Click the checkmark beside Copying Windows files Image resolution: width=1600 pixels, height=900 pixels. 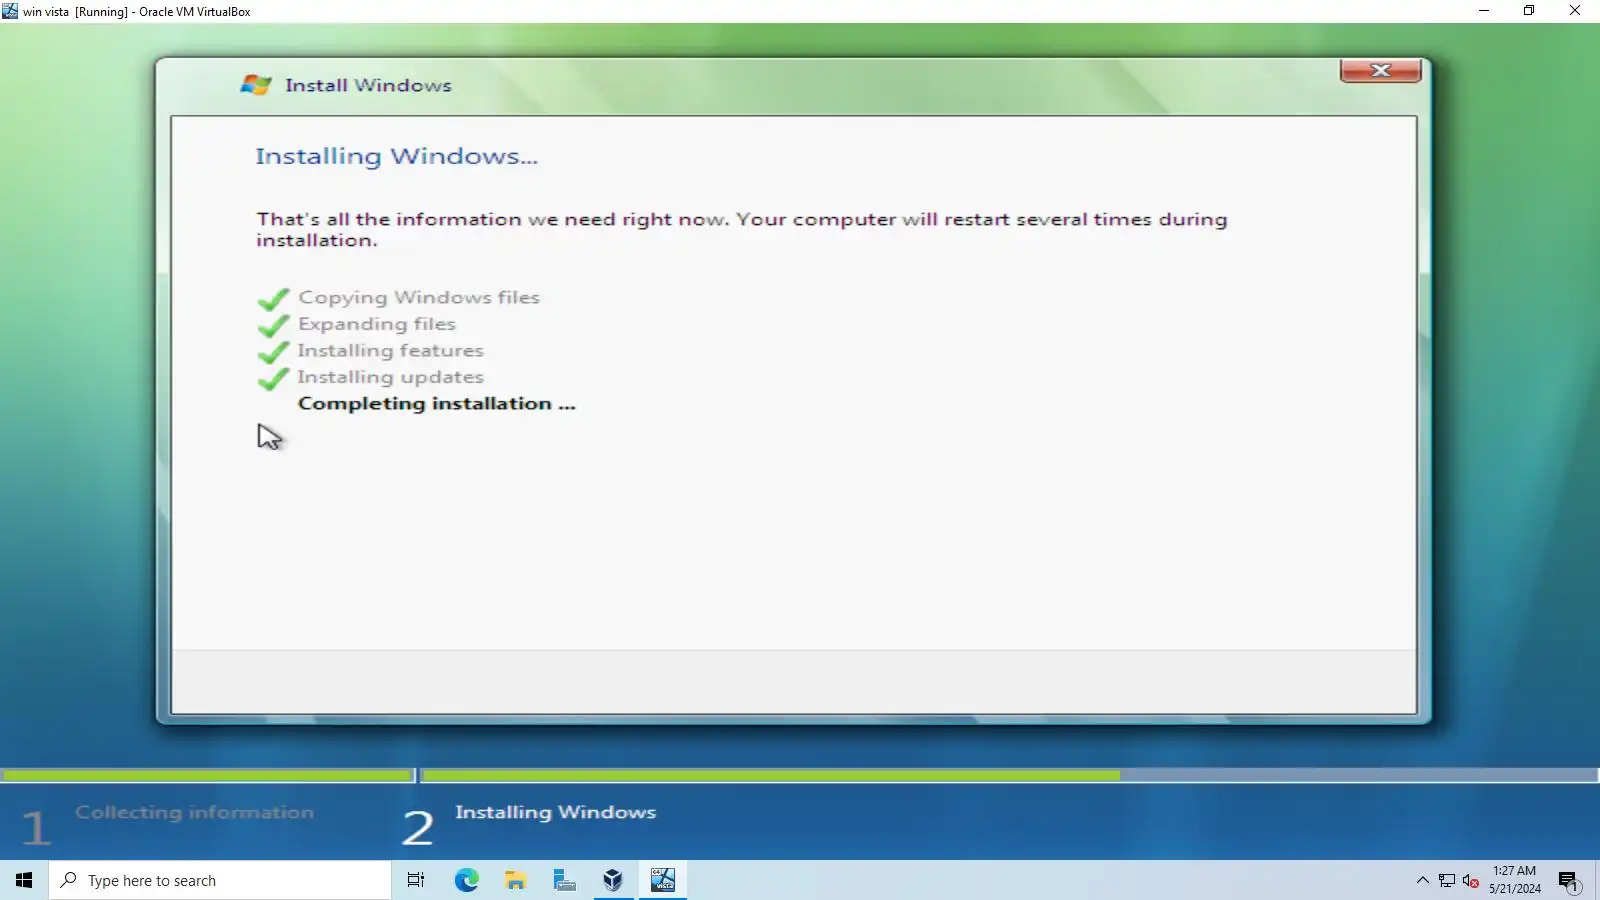pos(273,299)
